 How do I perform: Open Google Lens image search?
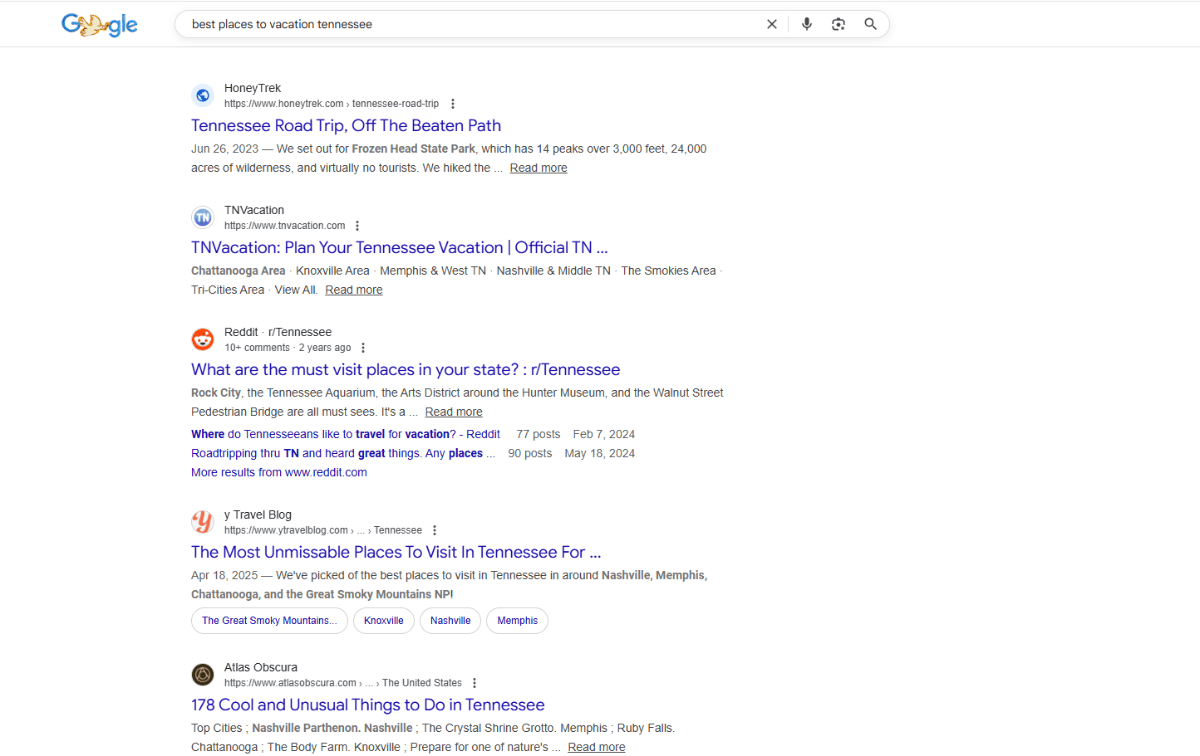coord(838,23)
